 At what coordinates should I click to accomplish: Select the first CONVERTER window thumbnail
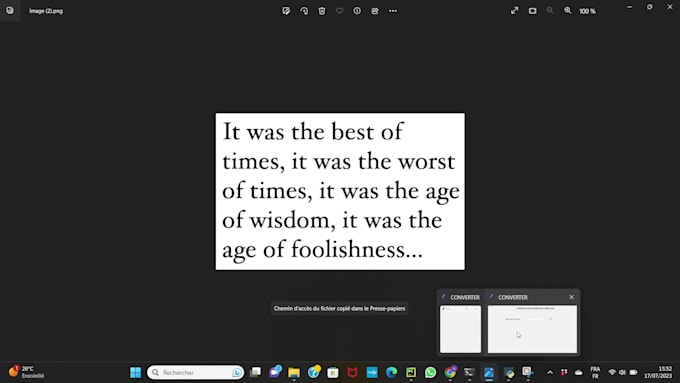(x=461, y=329)
